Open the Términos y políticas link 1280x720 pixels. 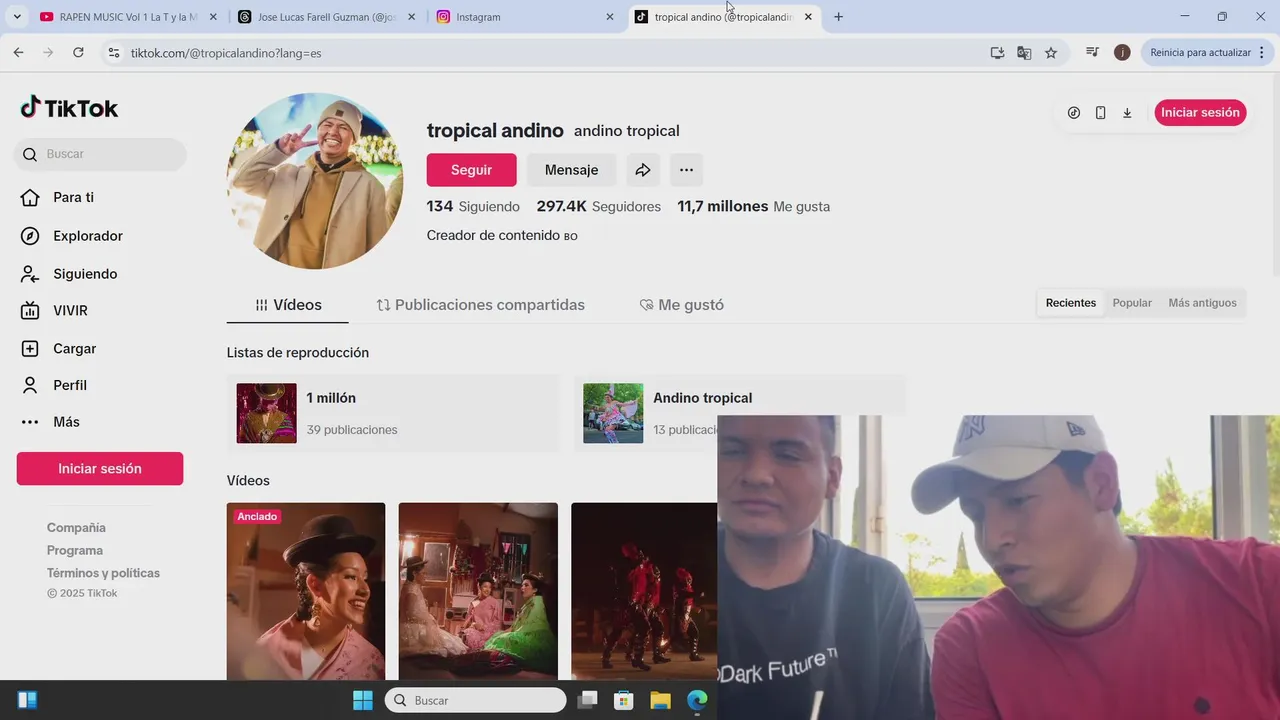(x=103, y=573)
